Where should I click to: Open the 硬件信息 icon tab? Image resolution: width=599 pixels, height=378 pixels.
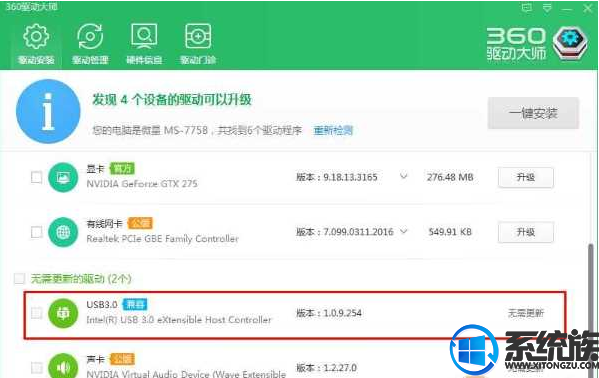[x=144, y=44]
